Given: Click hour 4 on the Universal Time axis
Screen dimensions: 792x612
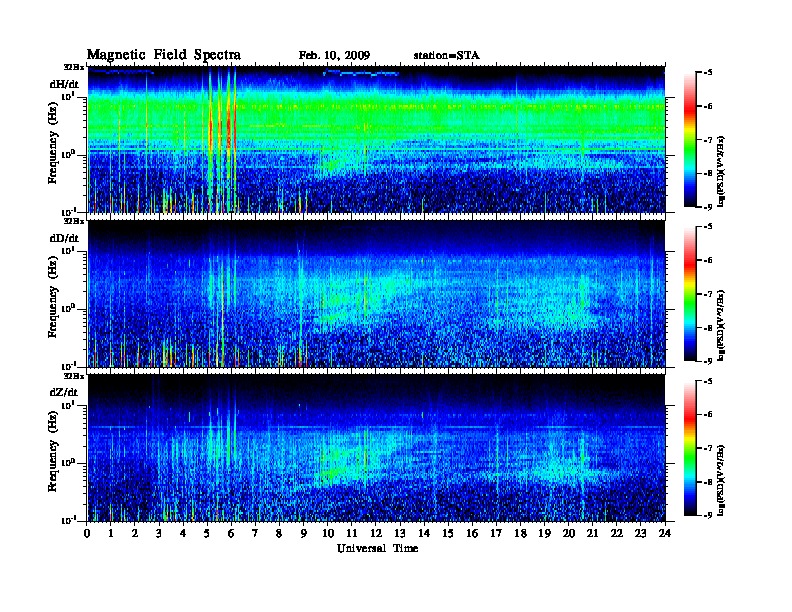Looking at the screenshot, I should tap(183, 533).
